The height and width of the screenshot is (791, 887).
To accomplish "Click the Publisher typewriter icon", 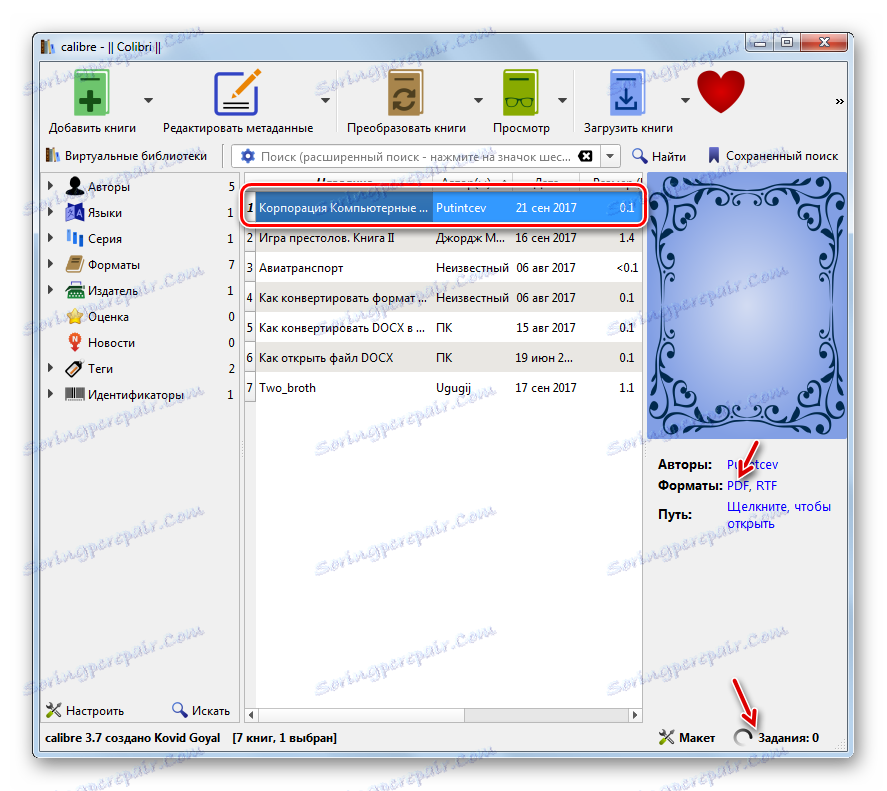I will 75,290.
